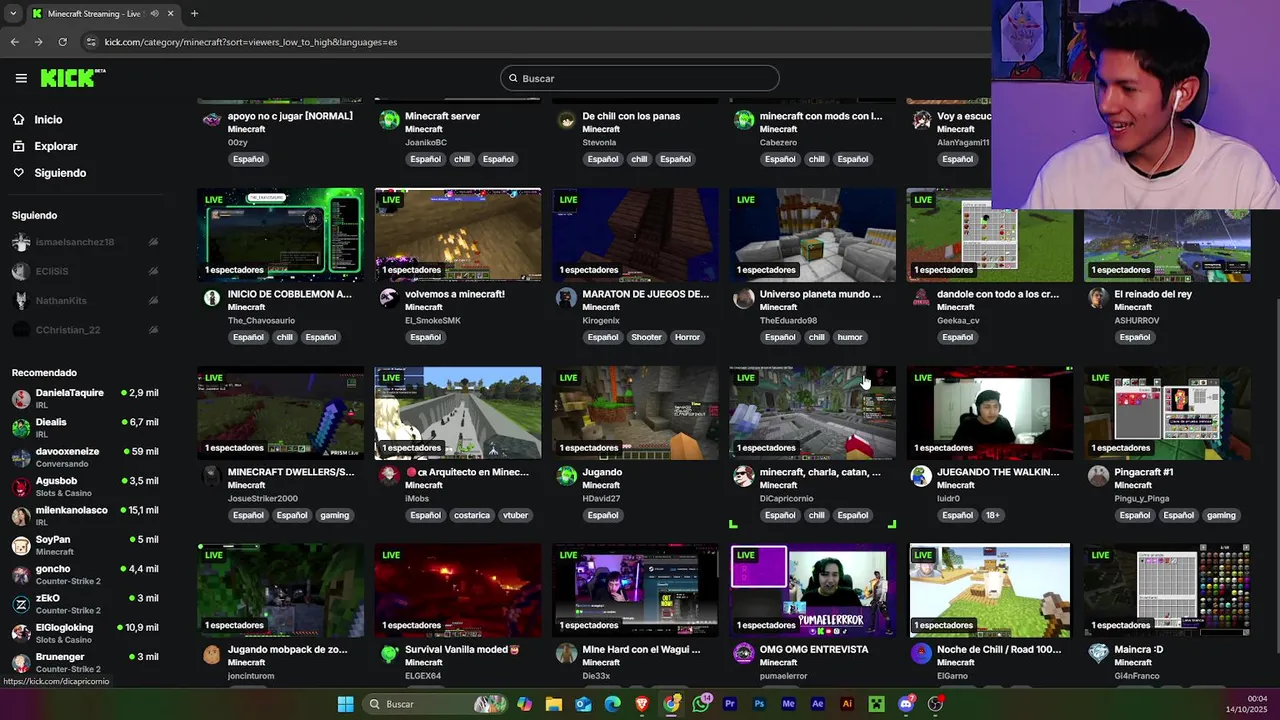Open stream title 'OMG OMG ENTREVISTA'
Screen dimensions: 1280x720
(813, 649)
